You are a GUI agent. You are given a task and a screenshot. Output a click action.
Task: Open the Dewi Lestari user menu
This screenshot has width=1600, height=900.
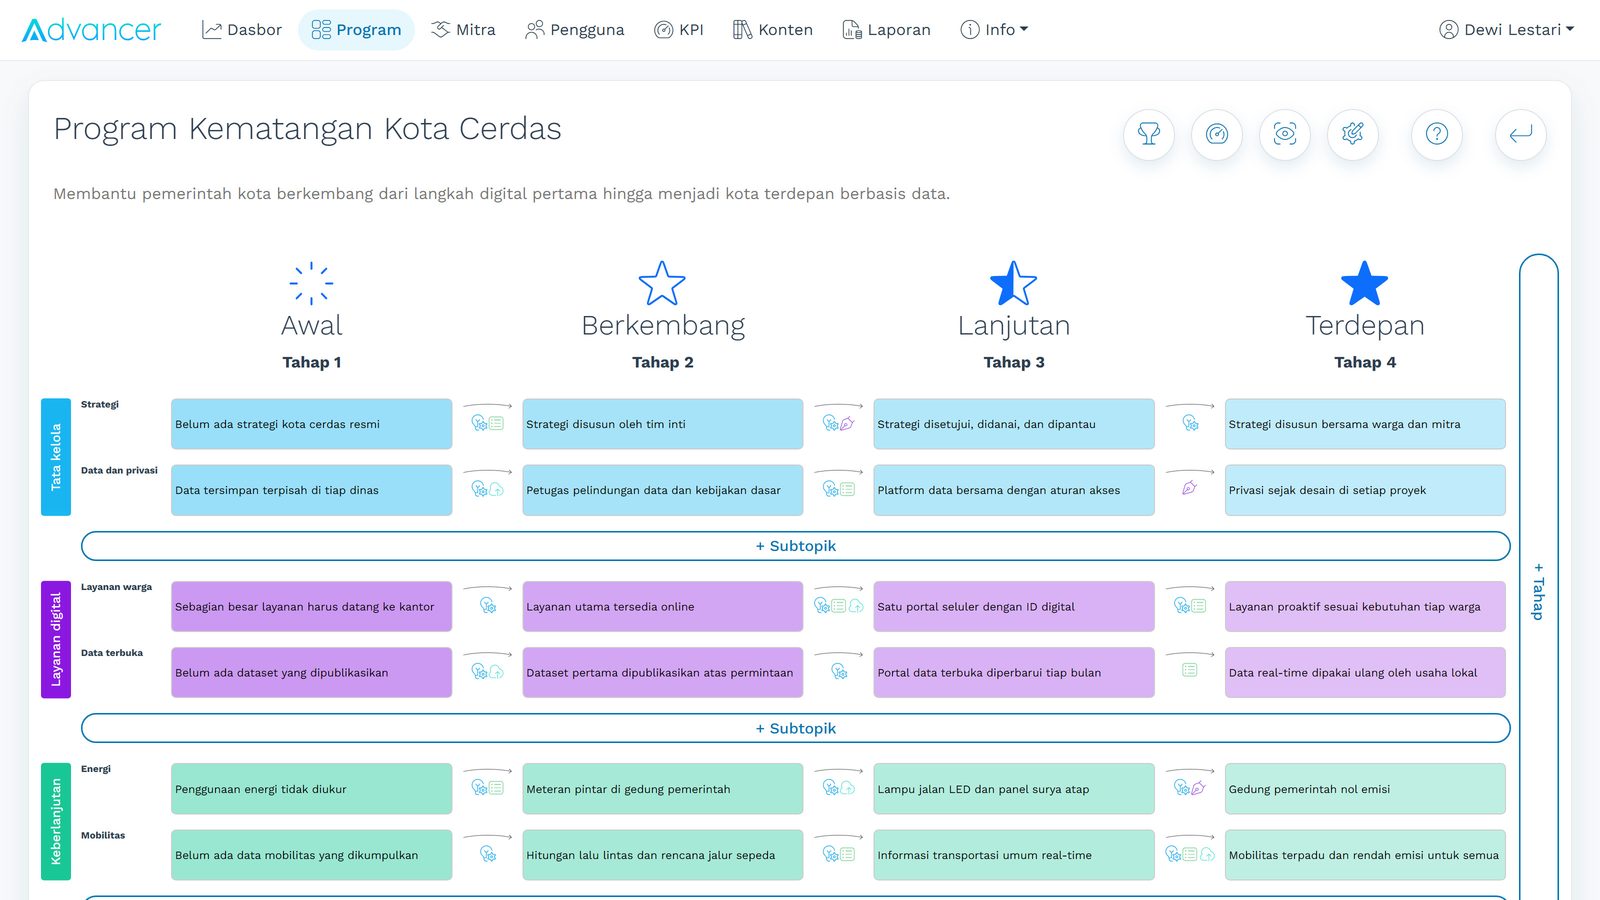pos(1506,30)
